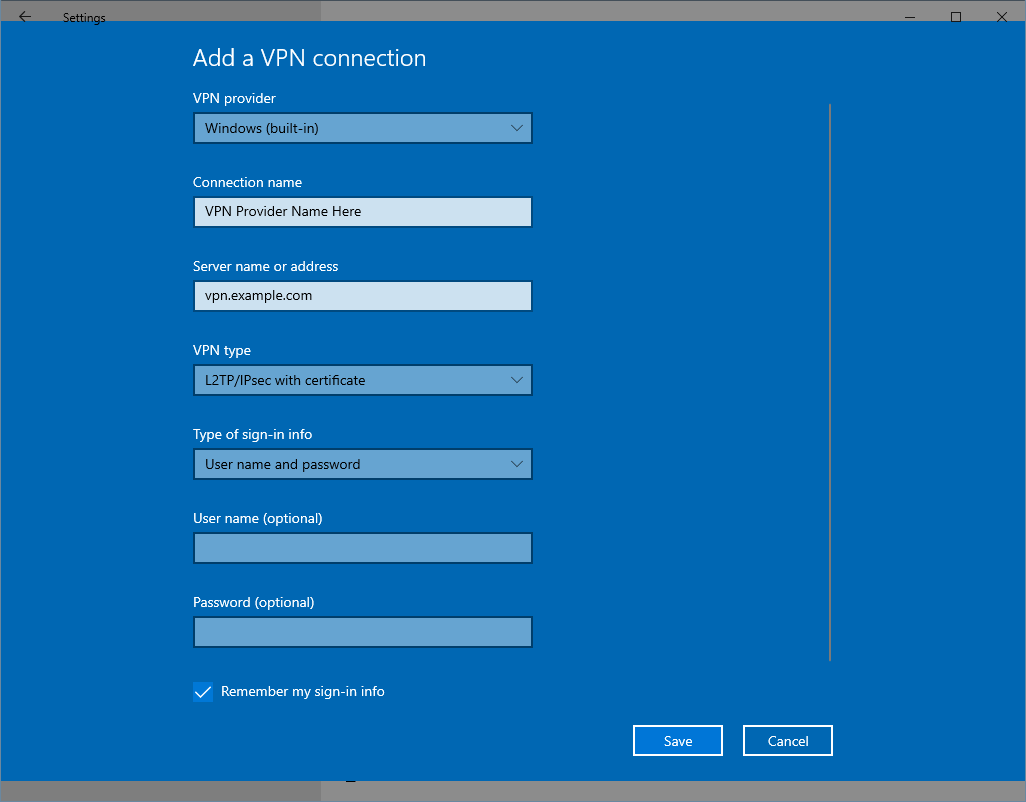The width and height of the screenshot is (1026, 802).
Task: Click the back arrow navigation icon
Action: 24,16
